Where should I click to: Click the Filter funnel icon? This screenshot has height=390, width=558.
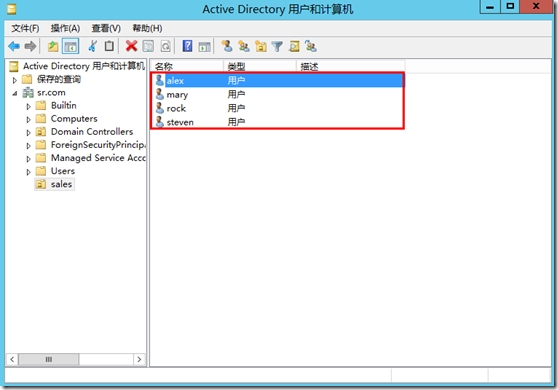coord(277,46)
